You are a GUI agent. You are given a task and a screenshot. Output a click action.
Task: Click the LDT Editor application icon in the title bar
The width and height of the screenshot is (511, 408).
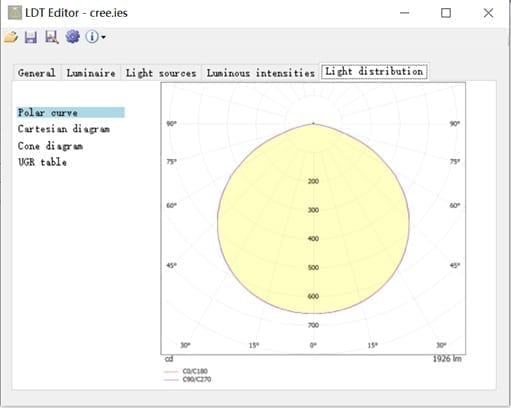(15, 13)
